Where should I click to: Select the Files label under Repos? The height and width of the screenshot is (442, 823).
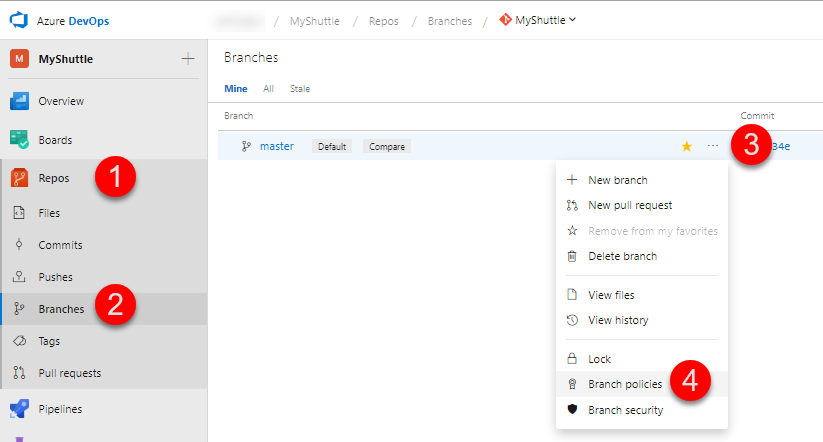pyautogui.click(x=49, y=213)
